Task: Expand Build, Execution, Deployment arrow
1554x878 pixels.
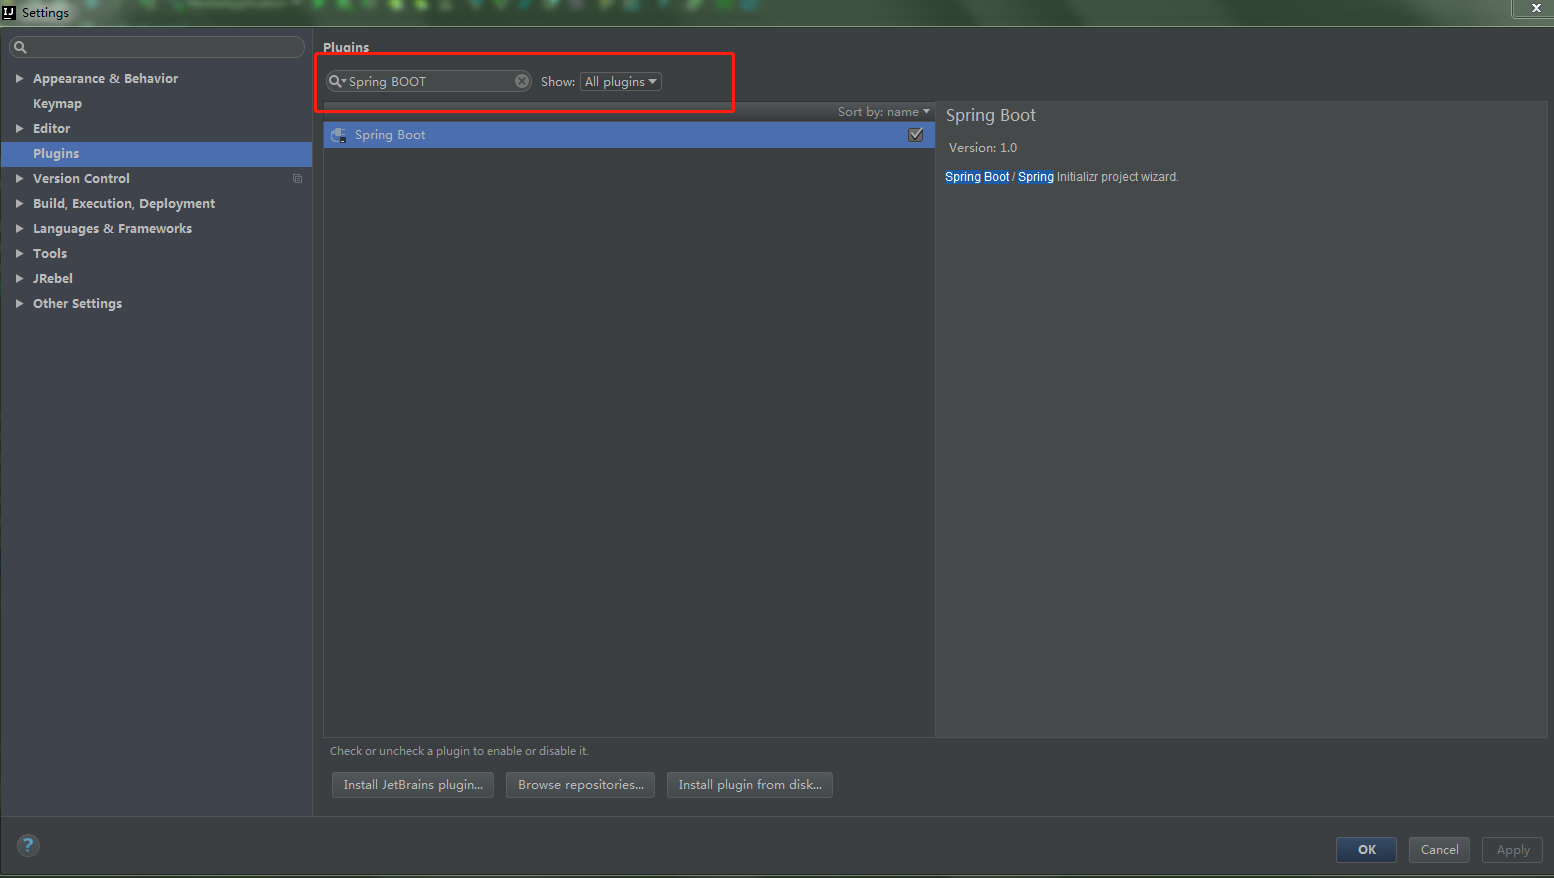Action: pyautogui.click(x=19, y=203)
